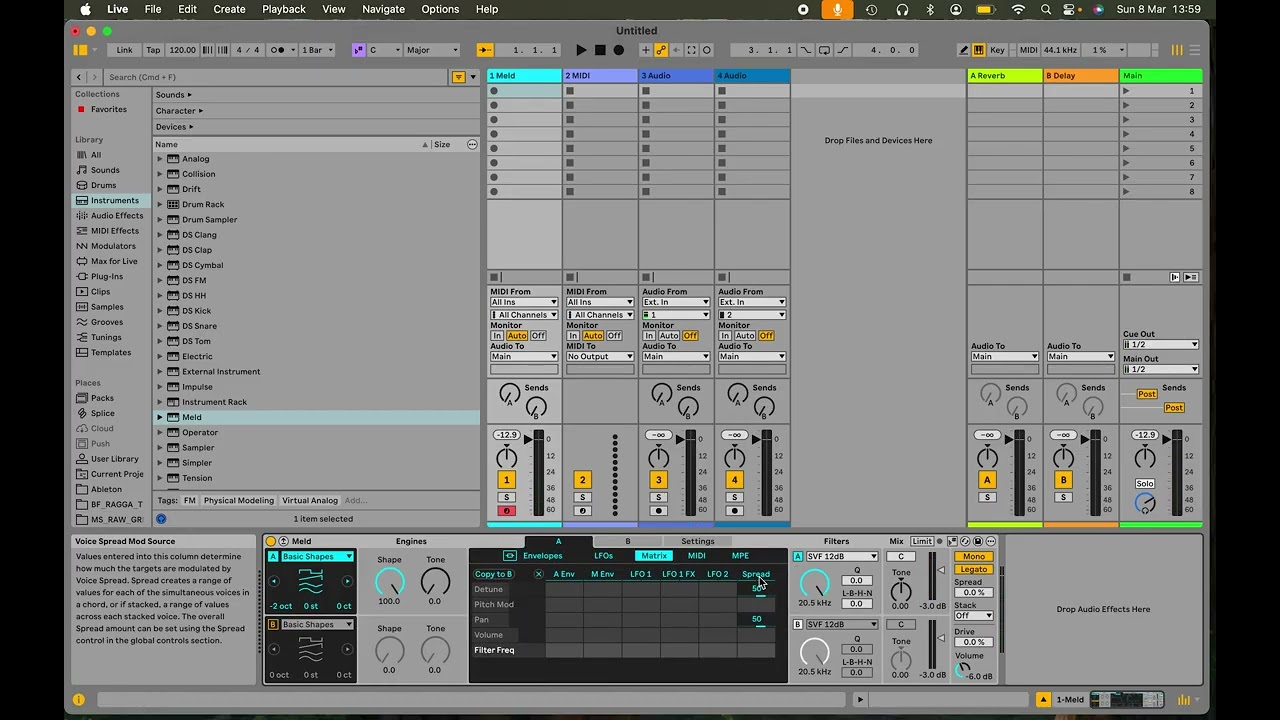The image size is (1280, 720).
Task: Toggle track 3 activator button
Action: [x=658, y=480]
